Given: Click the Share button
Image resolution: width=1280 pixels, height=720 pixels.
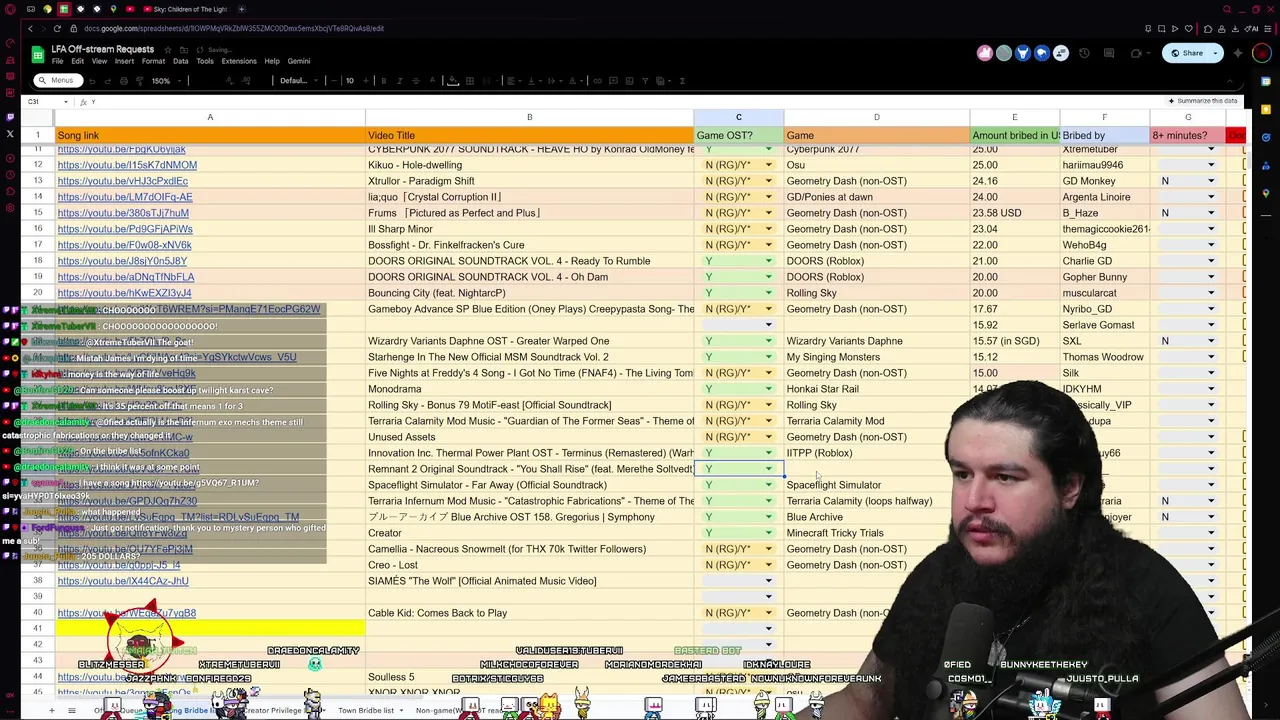Looking at the screenshot, I should tap(1186, 53).
